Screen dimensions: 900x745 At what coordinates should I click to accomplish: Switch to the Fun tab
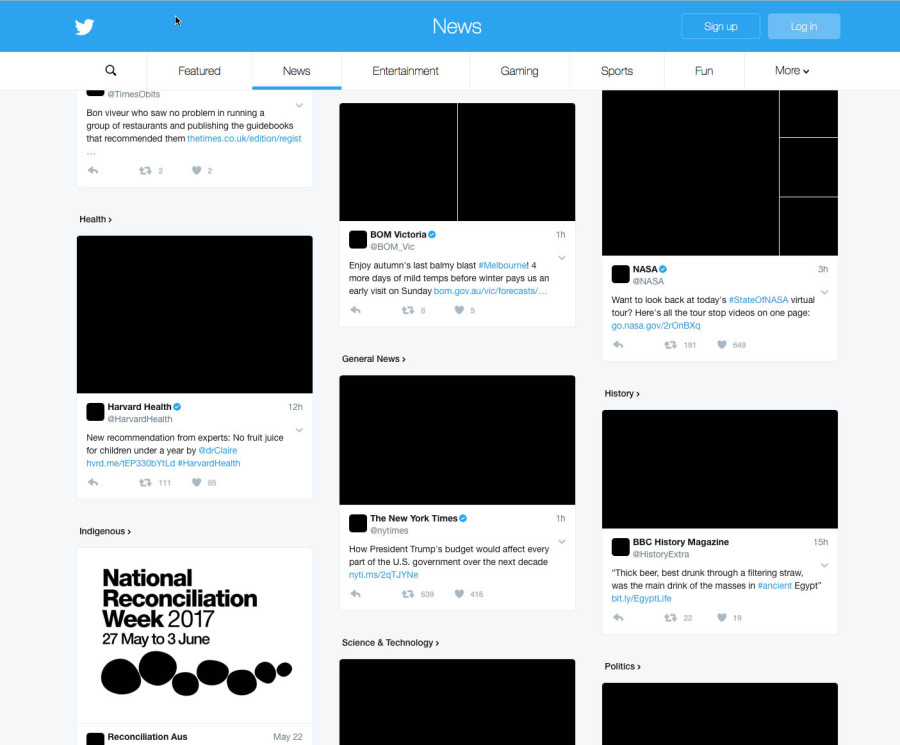704,71
